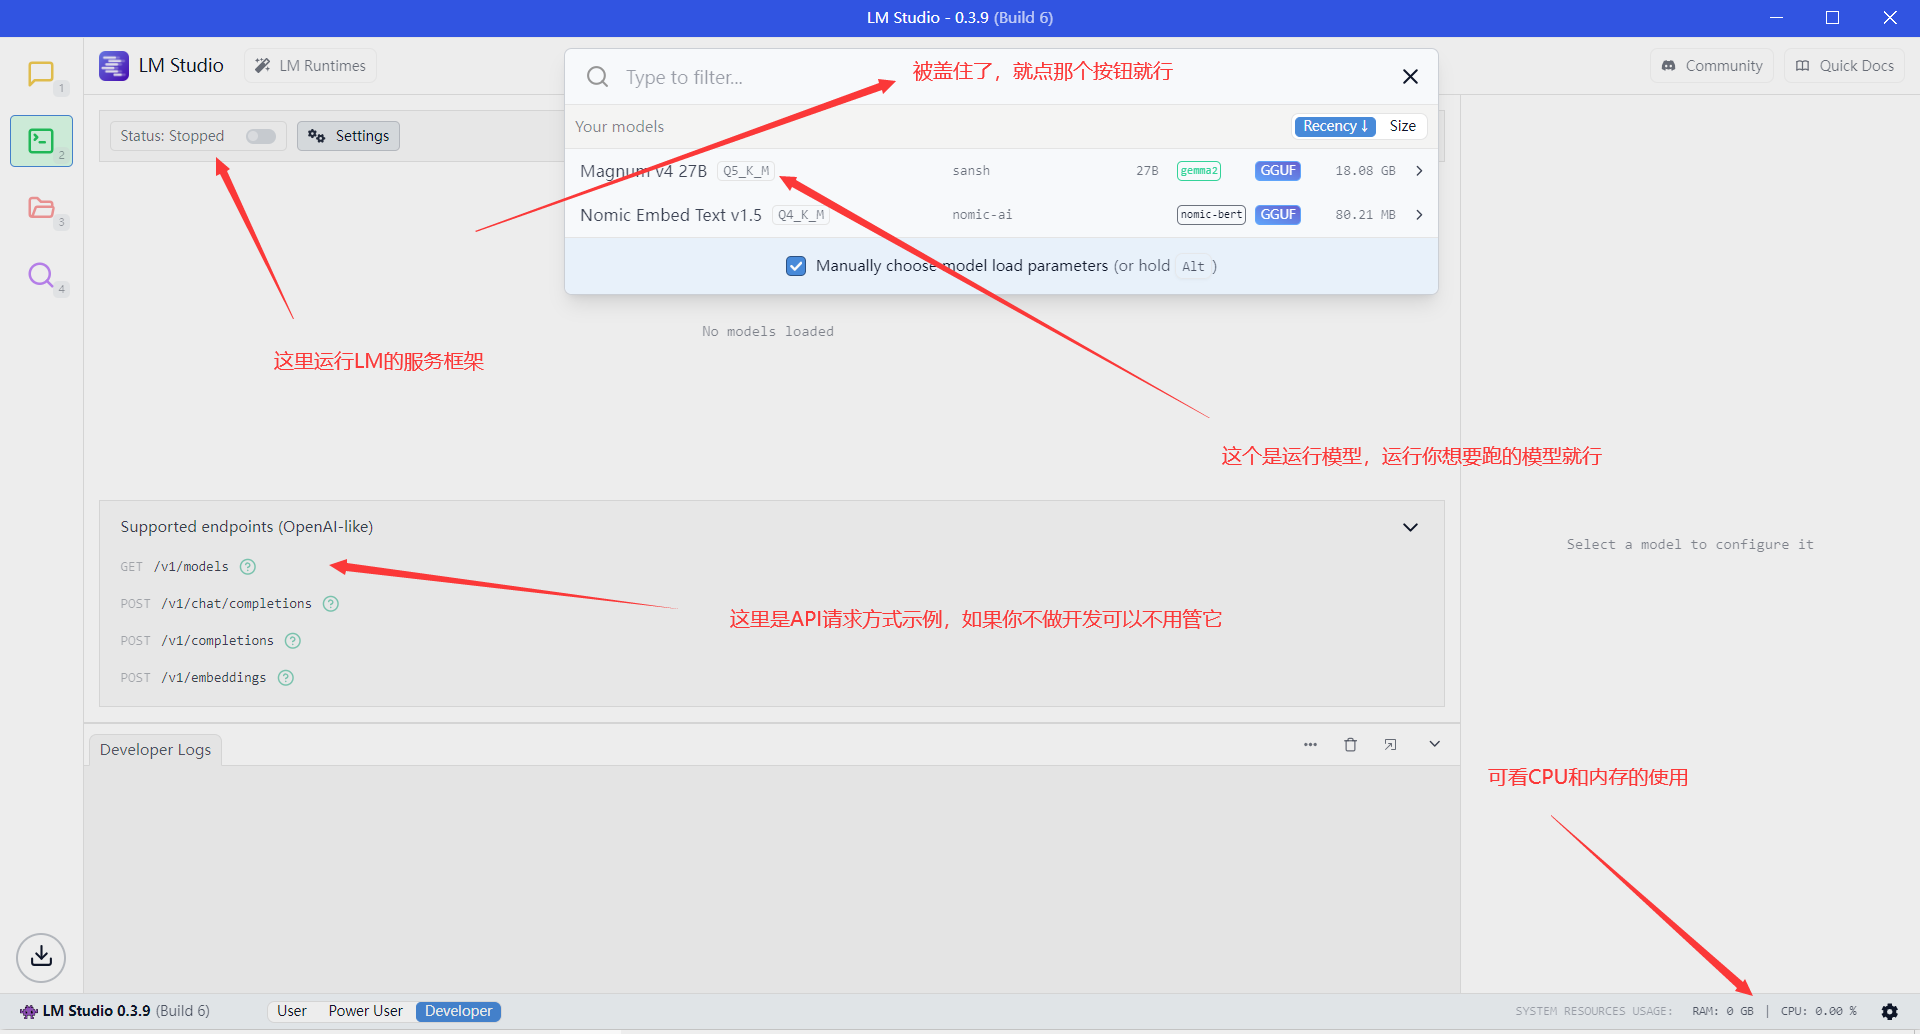Close the model picker with X
1920x1034 pixels.
pos(1410,77)
